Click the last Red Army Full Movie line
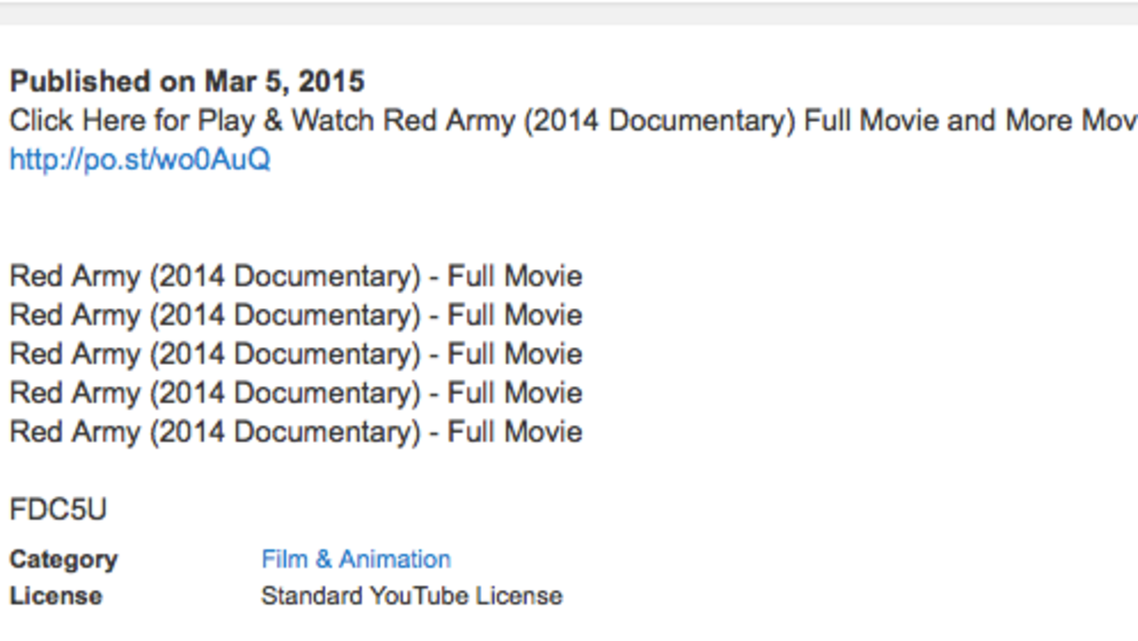Viewport: 1138px width, 641px height. click(x=296, y=432)
